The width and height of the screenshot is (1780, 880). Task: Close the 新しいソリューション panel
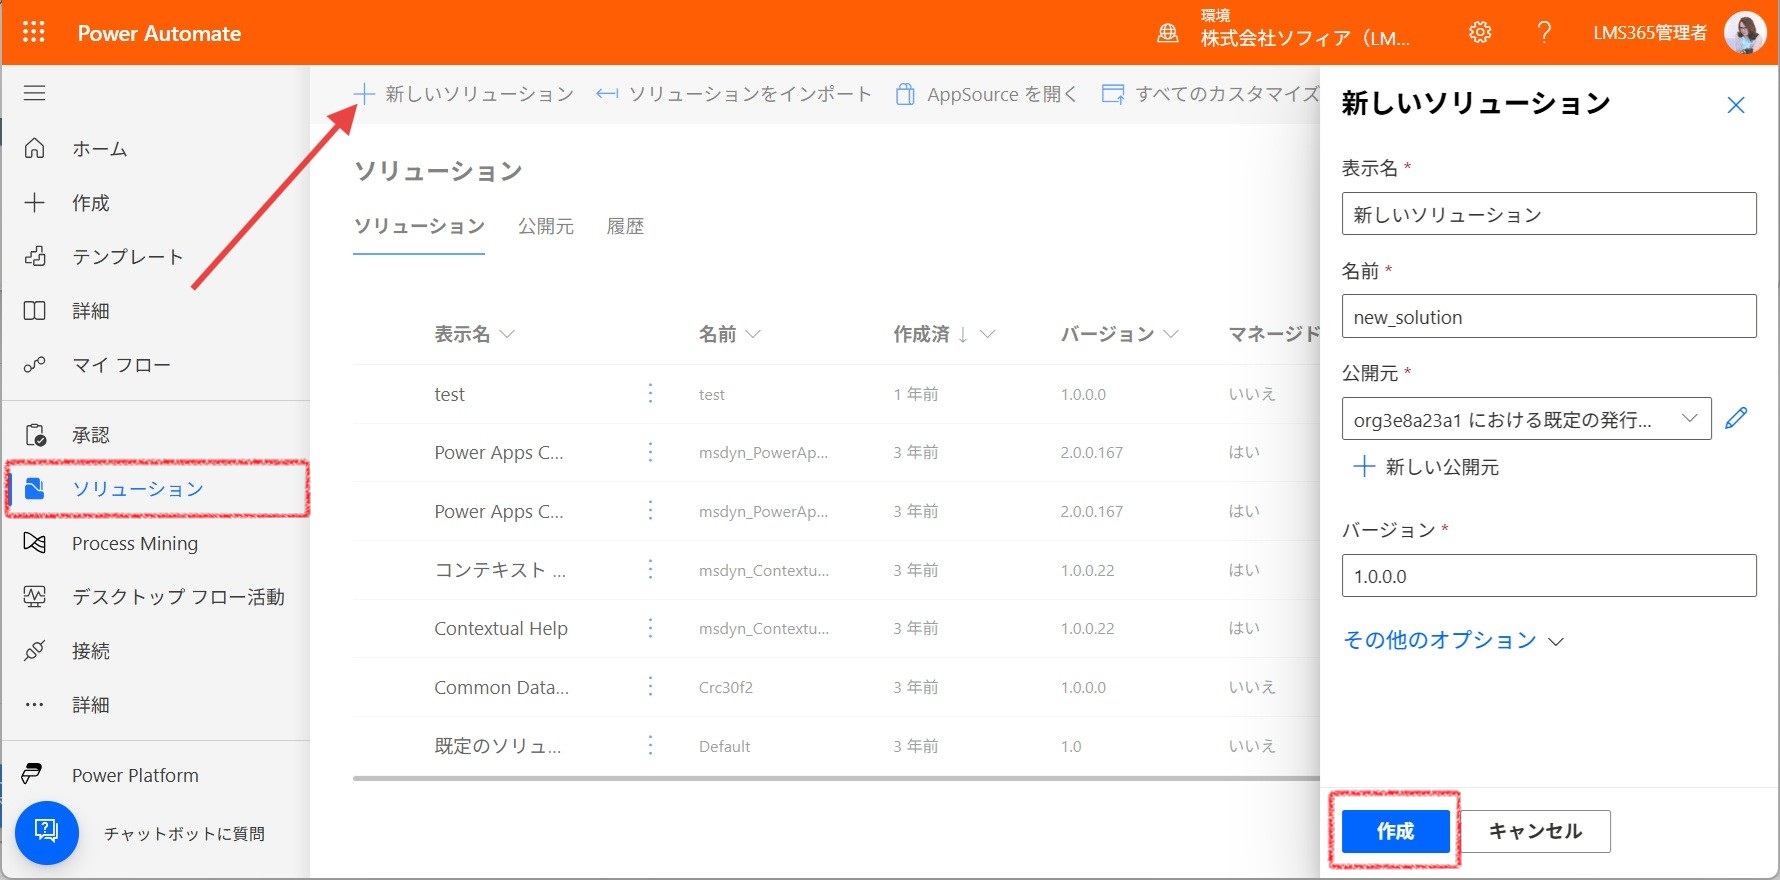pos(1736,105)
